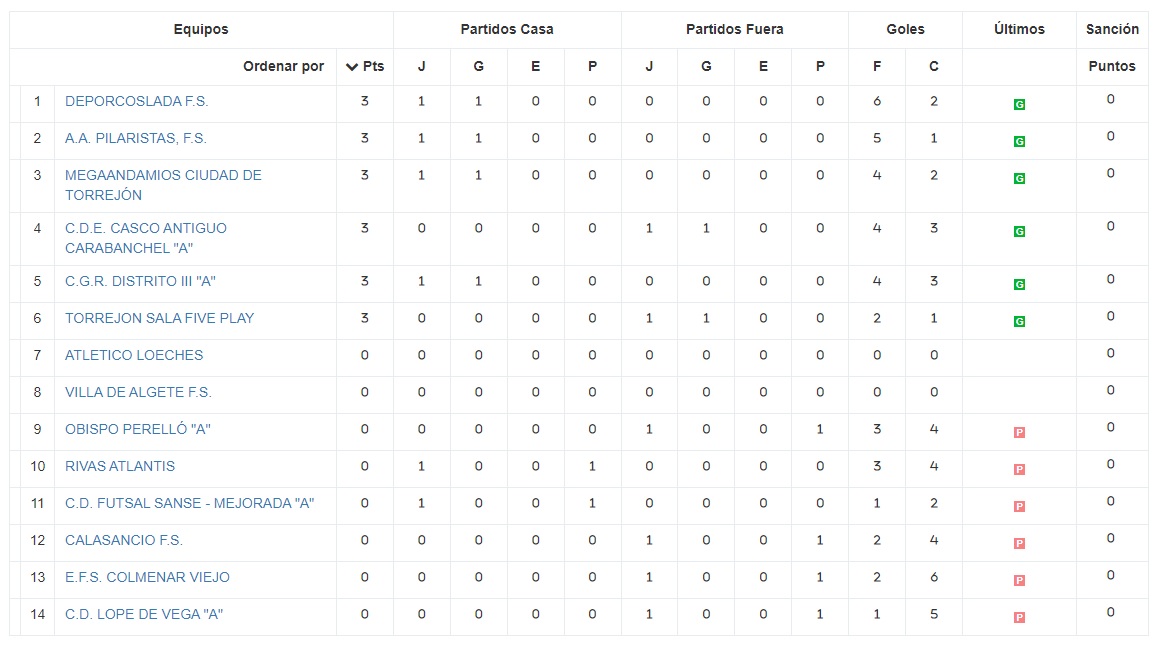Click the red P badge for C.D. LOPE DE VEGA
This screenshot has width=1163, height=649.
click(1019, 618)
